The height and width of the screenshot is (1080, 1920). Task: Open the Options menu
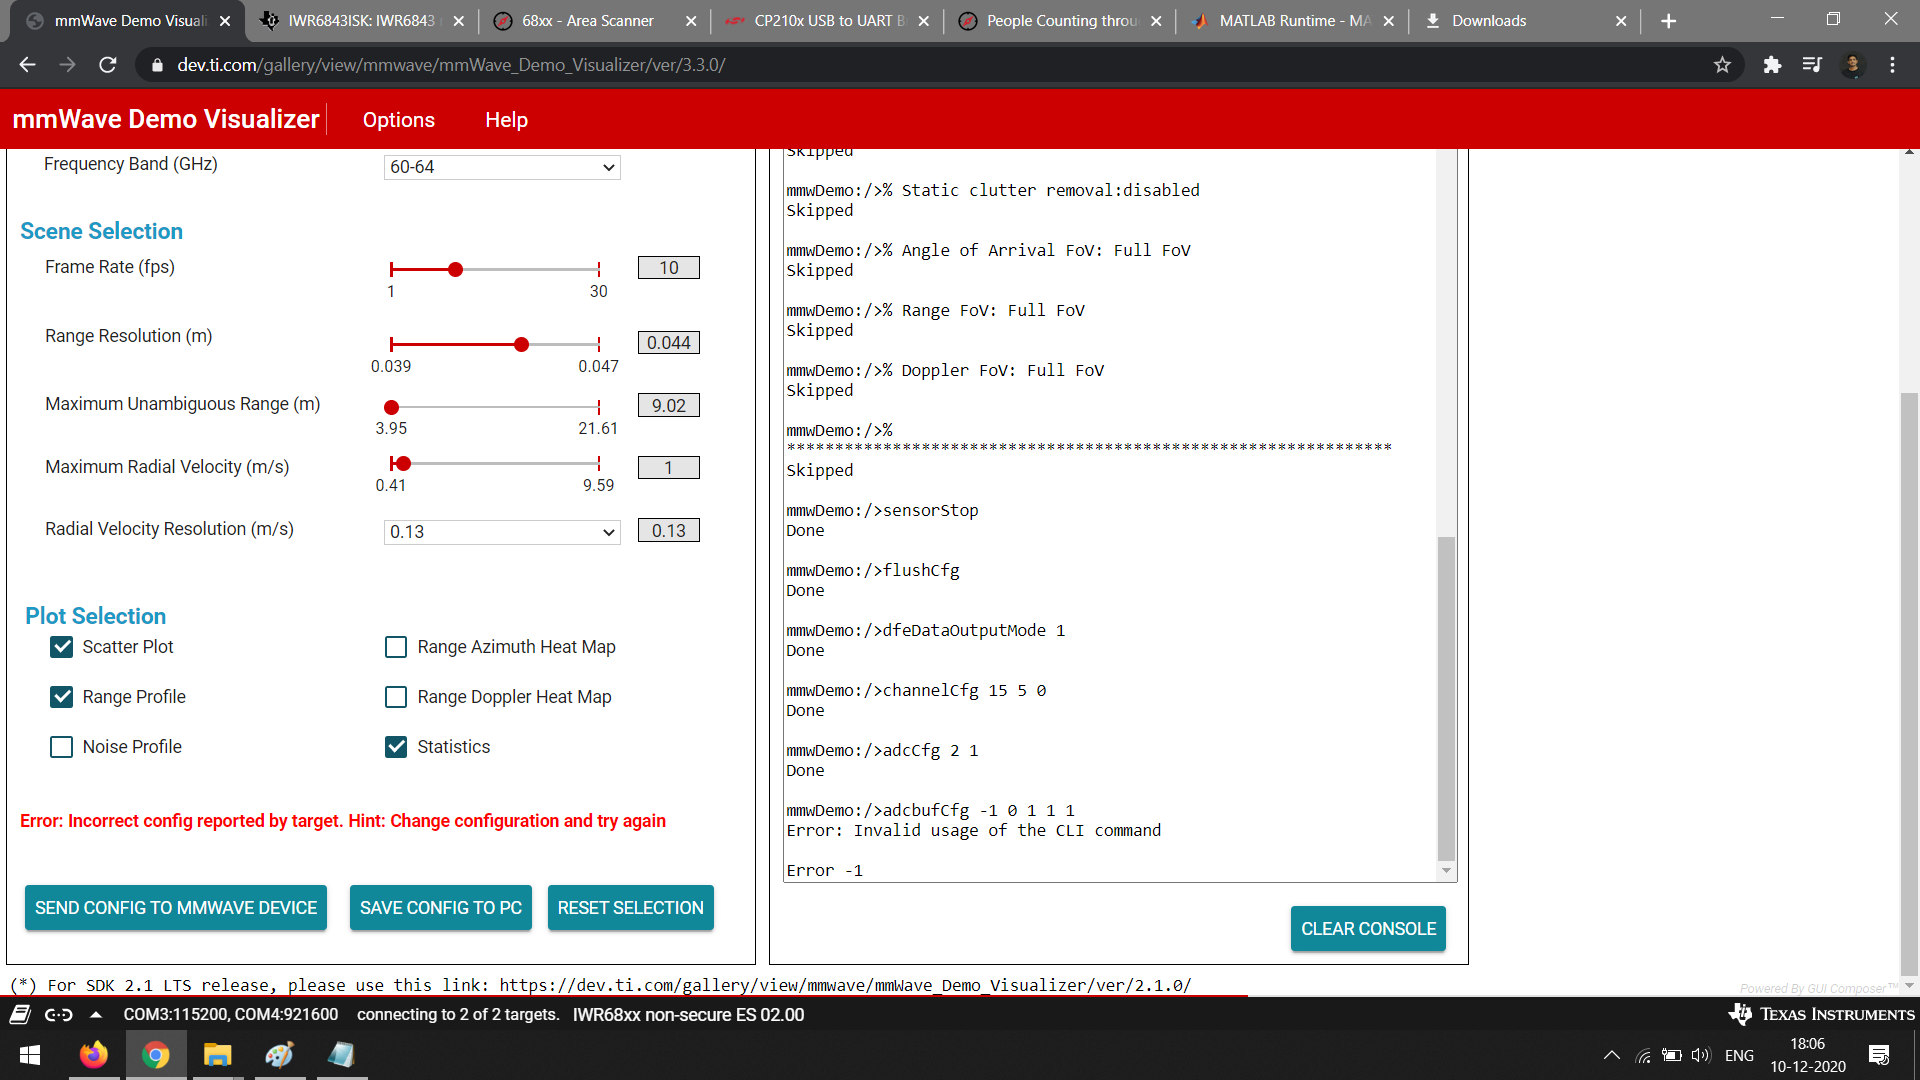point(398,120)
